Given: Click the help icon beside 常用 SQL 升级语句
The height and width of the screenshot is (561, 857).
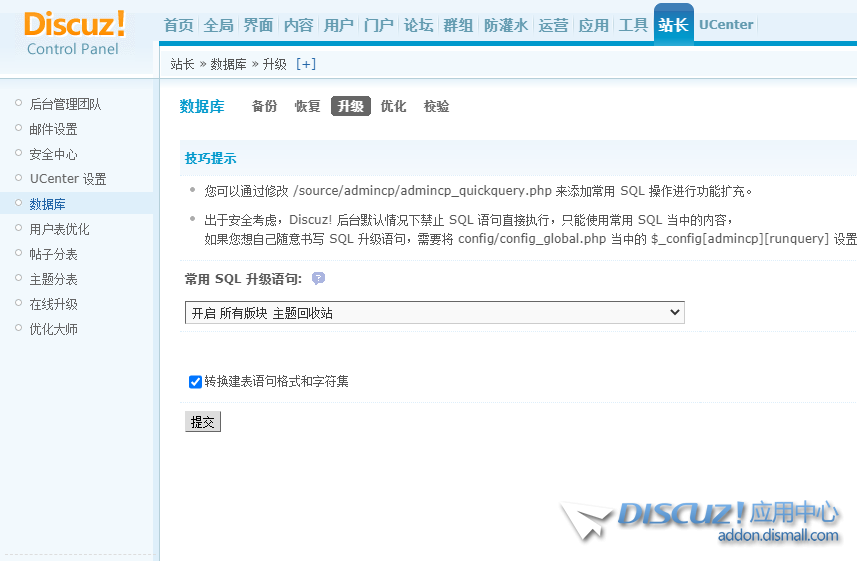Looking at the screenshot, I should coord(318,279).
